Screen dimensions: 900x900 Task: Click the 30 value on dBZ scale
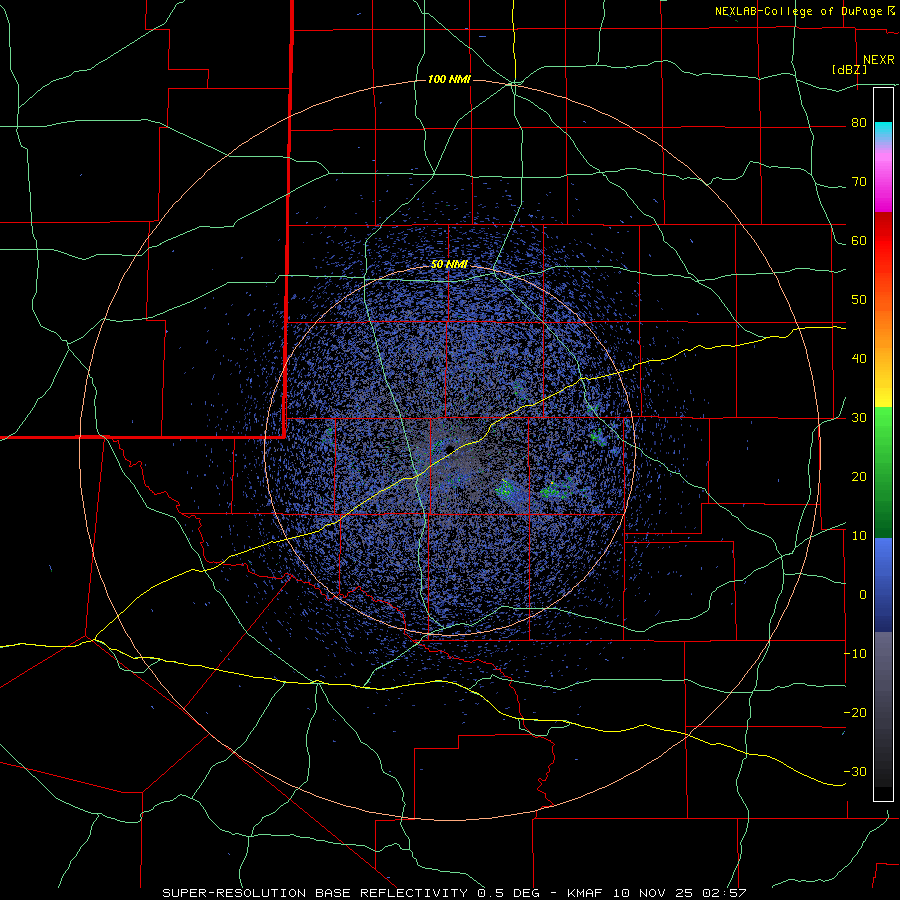pos(859,418)
